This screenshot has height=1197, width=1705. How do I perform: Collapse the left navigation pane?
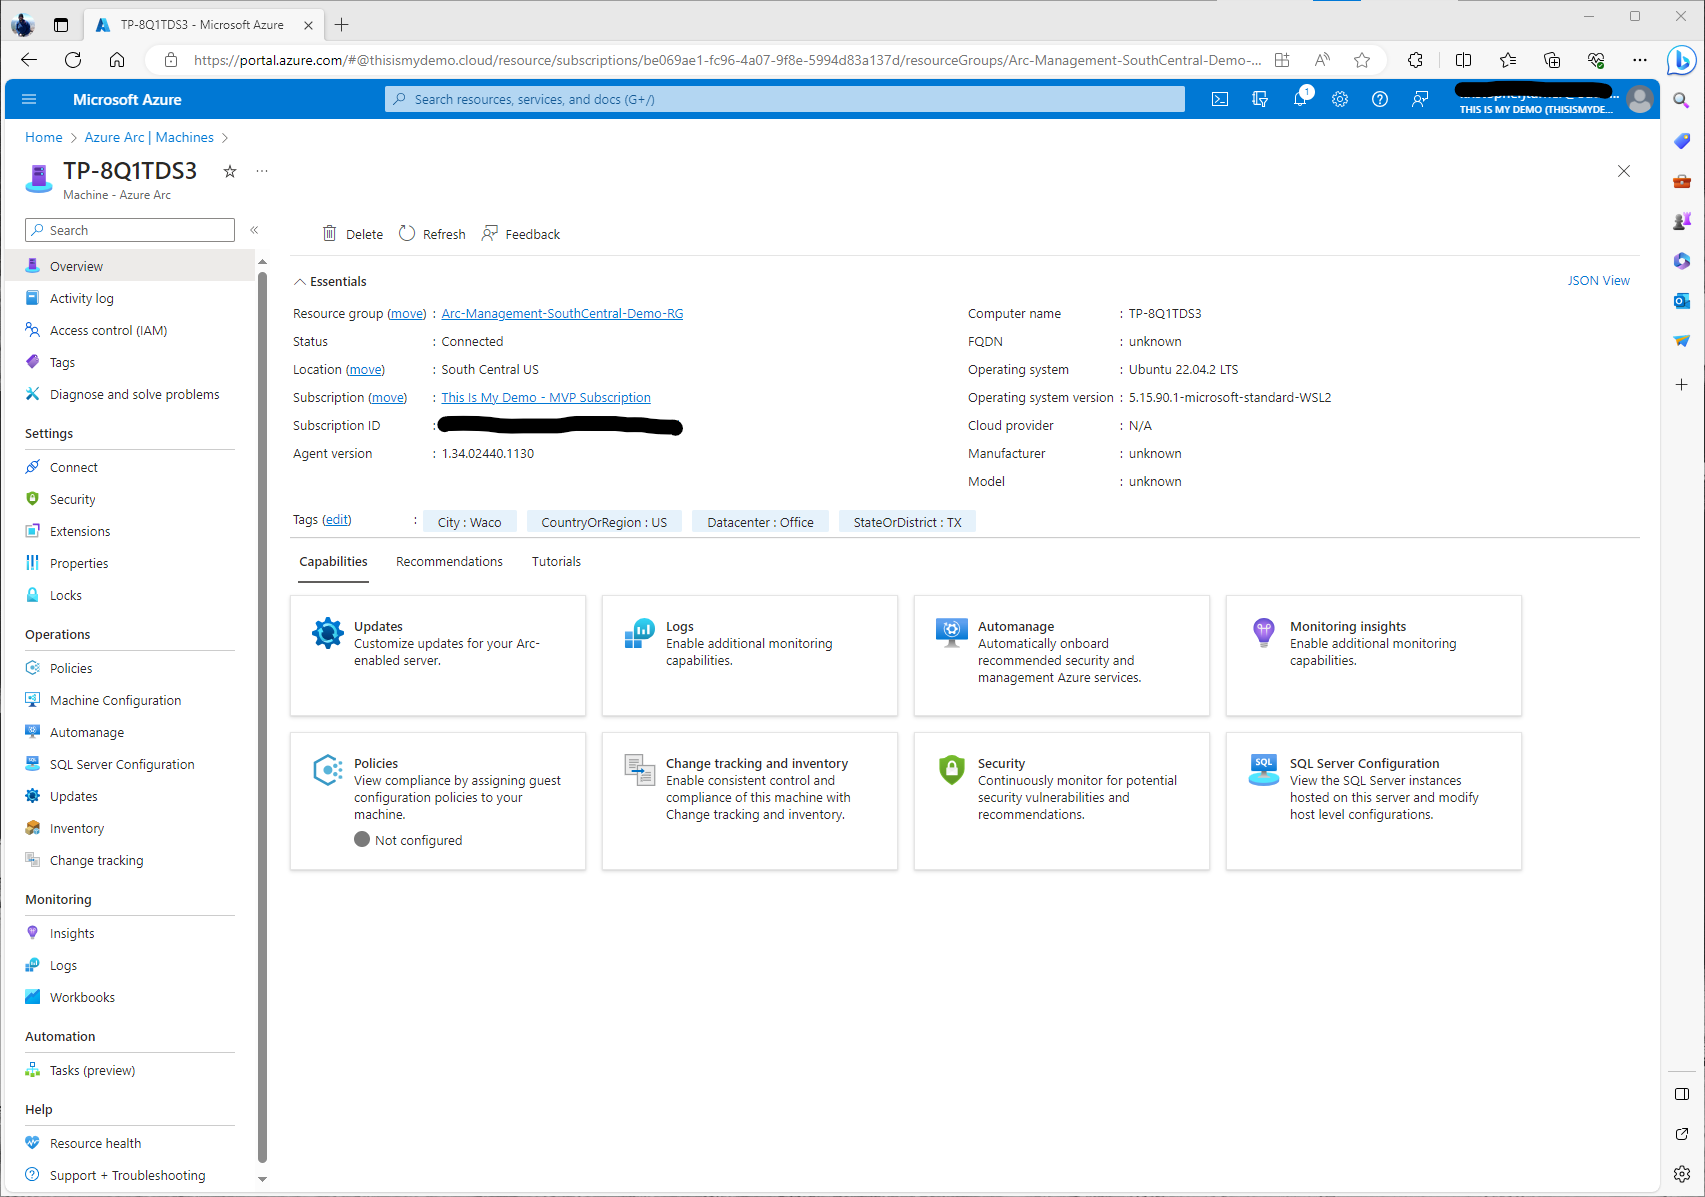coord(255,229)
